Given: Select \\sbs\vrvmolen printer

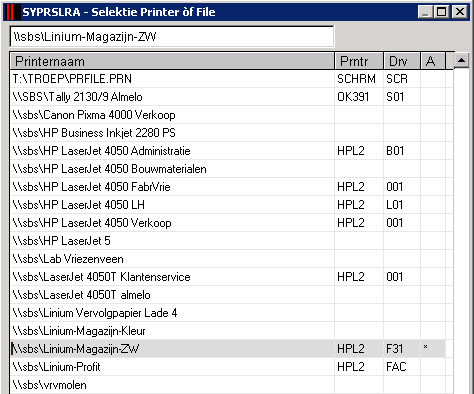Looking at the screenshot, I should coord(228,385).
